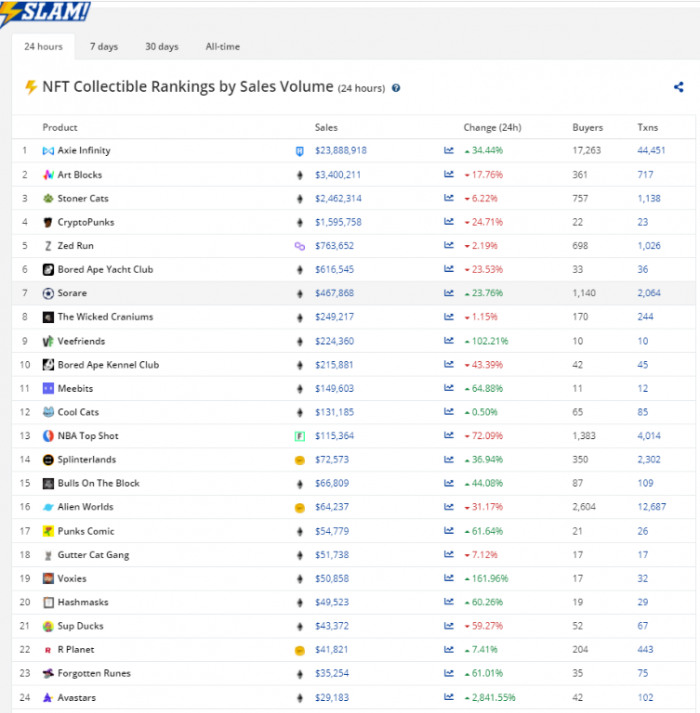The width and height of the screenshot is (700, 713).
Task: Click the Stoner Cats logo icon
Action: click(x=48, y=198)
